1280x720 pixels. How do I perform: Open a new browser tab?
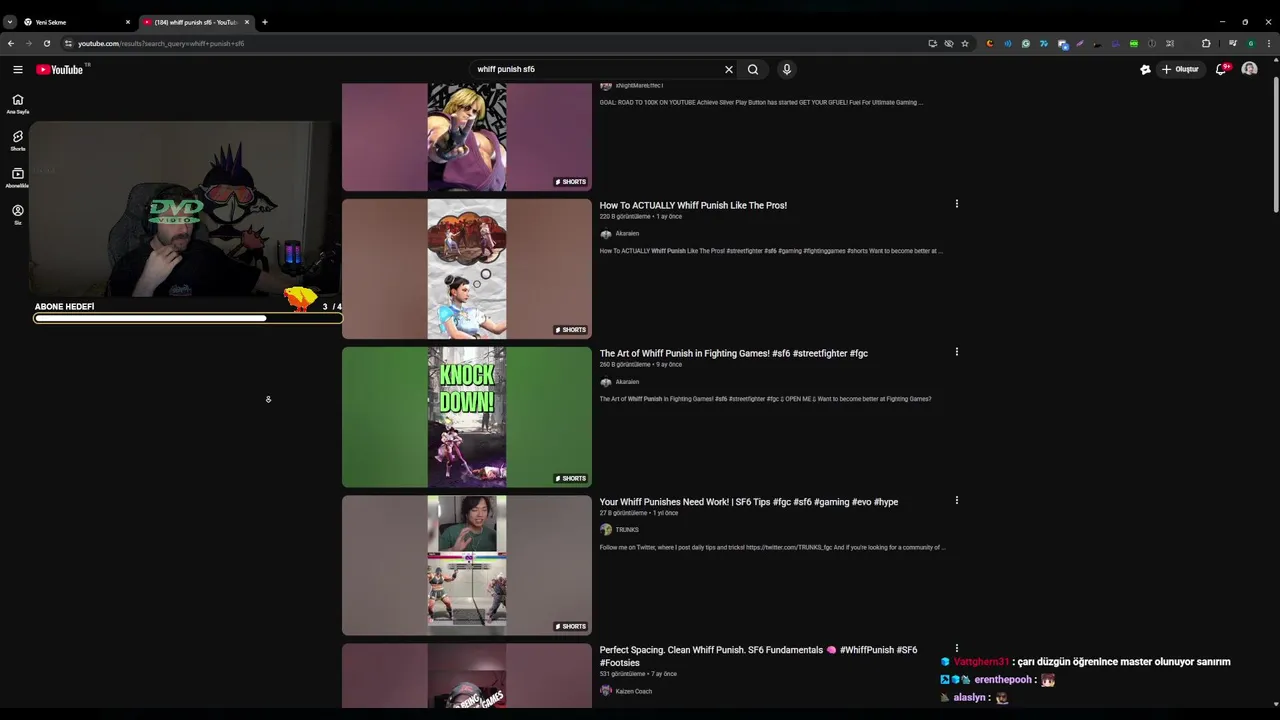click(265, 22)
